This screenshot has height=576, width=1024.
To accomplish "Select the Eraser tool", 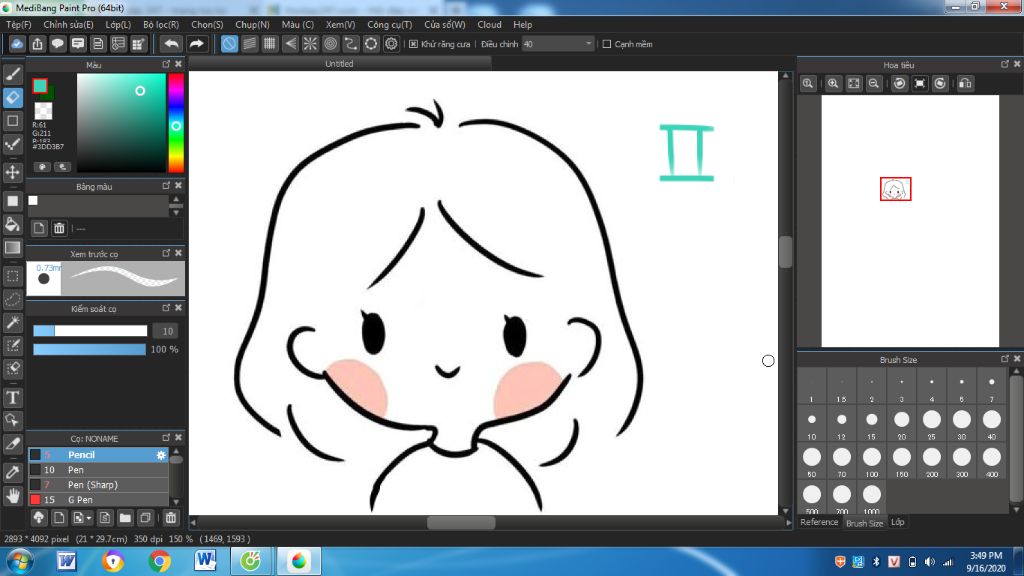I will (x=12, y=97).
